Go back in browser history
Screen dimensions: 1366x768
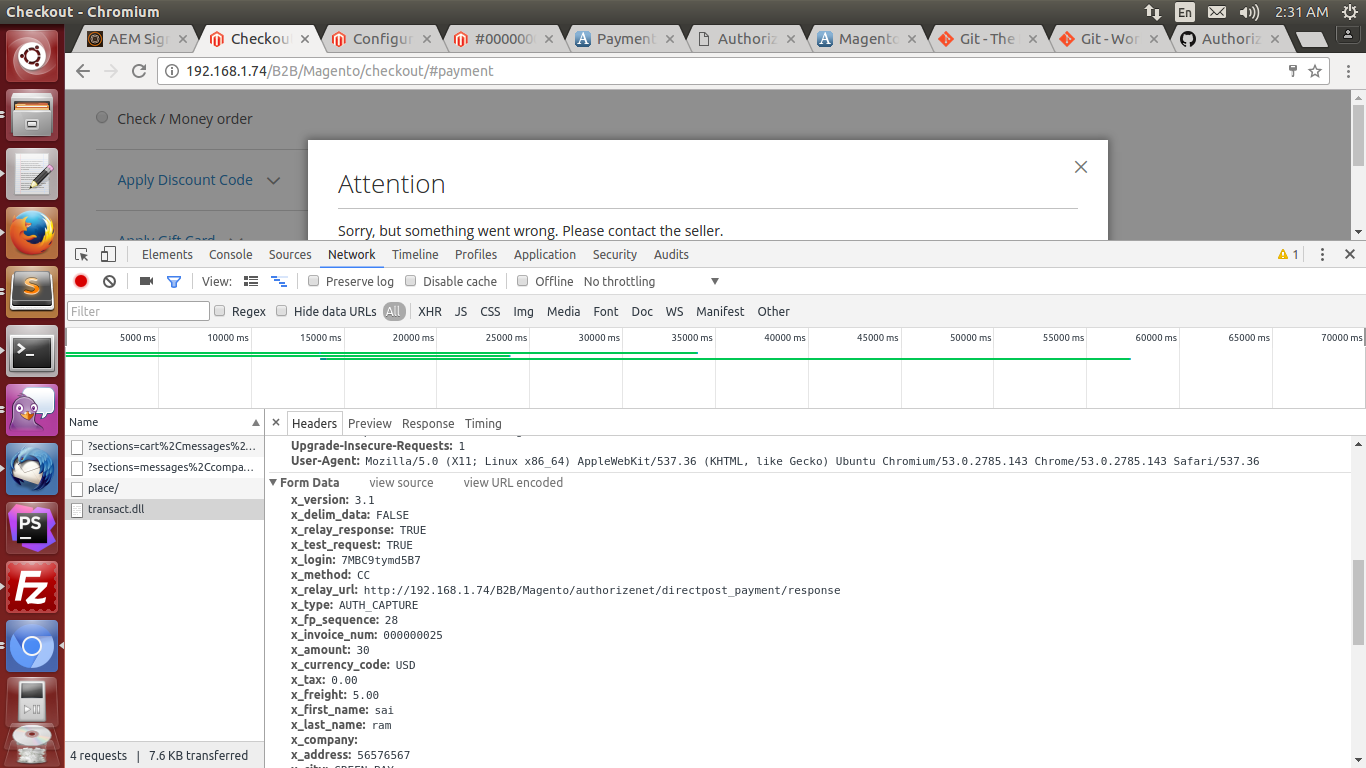(x=83, y=71)
